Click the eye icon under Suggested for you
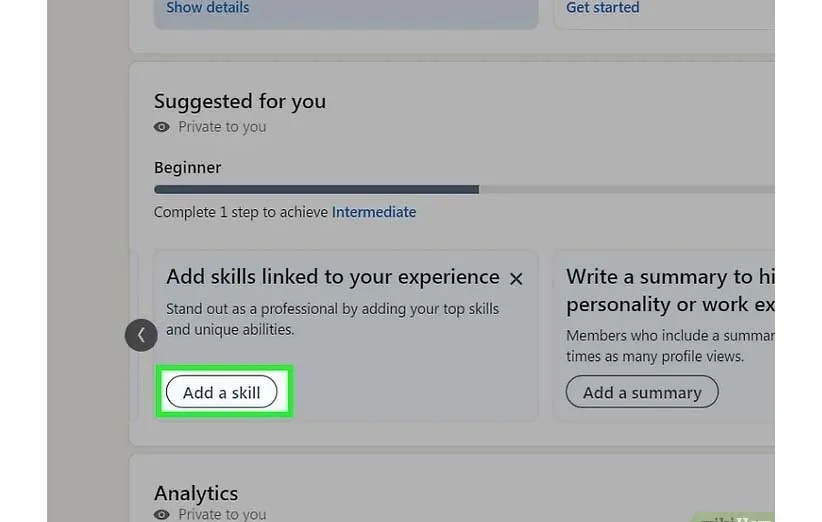 tap(162, 127)
